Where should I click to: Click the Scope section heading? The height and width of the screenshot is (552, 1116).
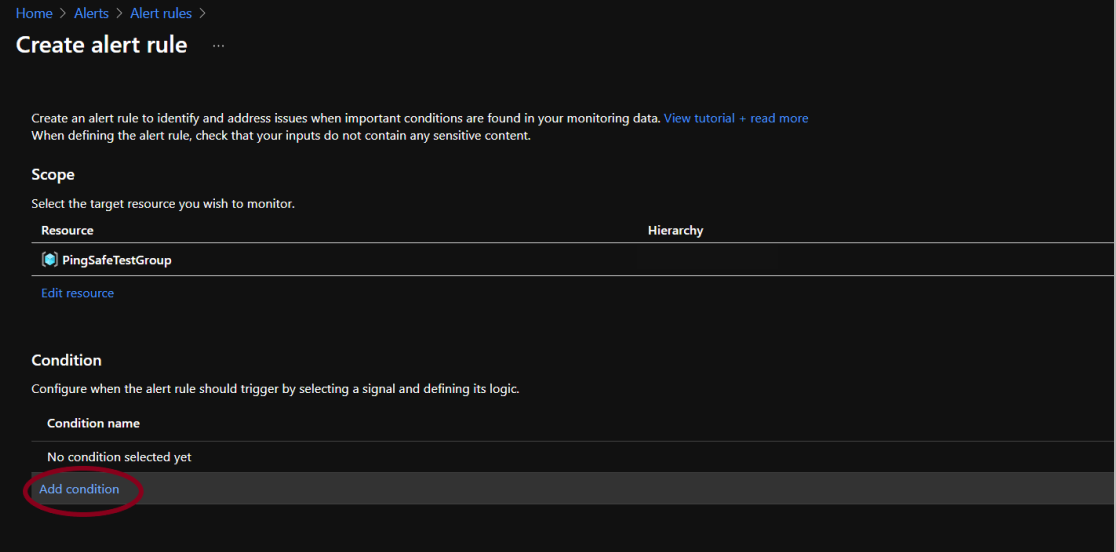coord(53,174)
